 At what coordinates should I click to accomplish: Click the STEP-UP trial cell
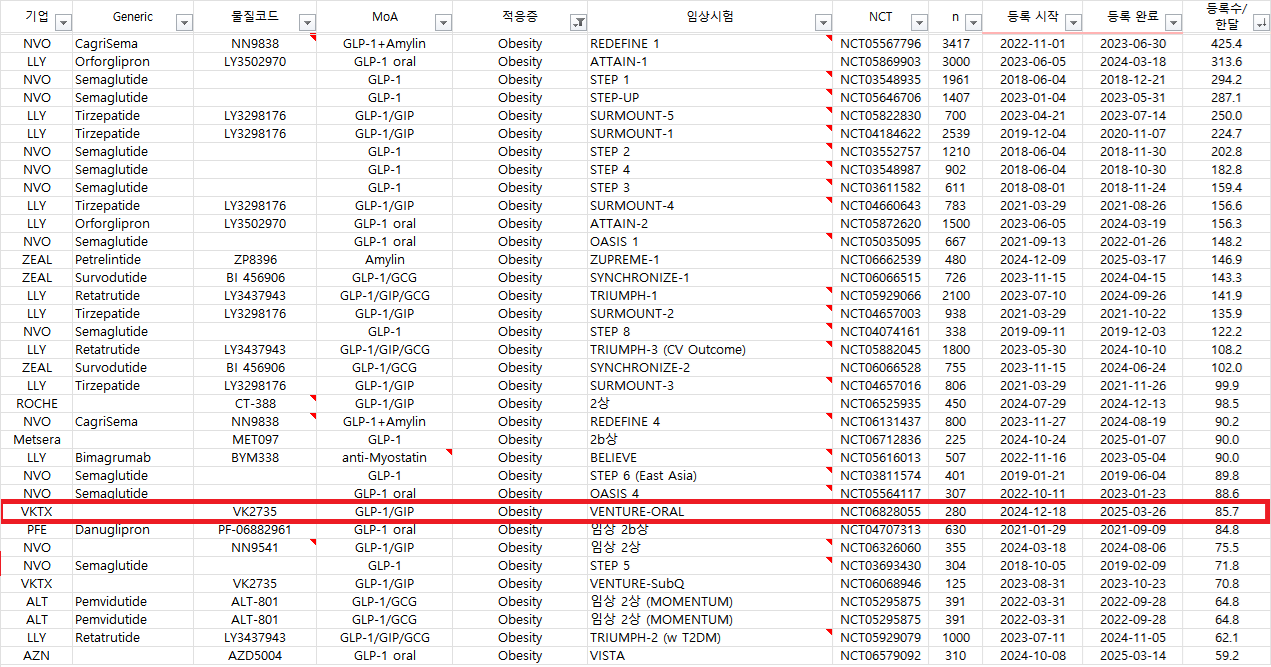click(x=711, y=98)
